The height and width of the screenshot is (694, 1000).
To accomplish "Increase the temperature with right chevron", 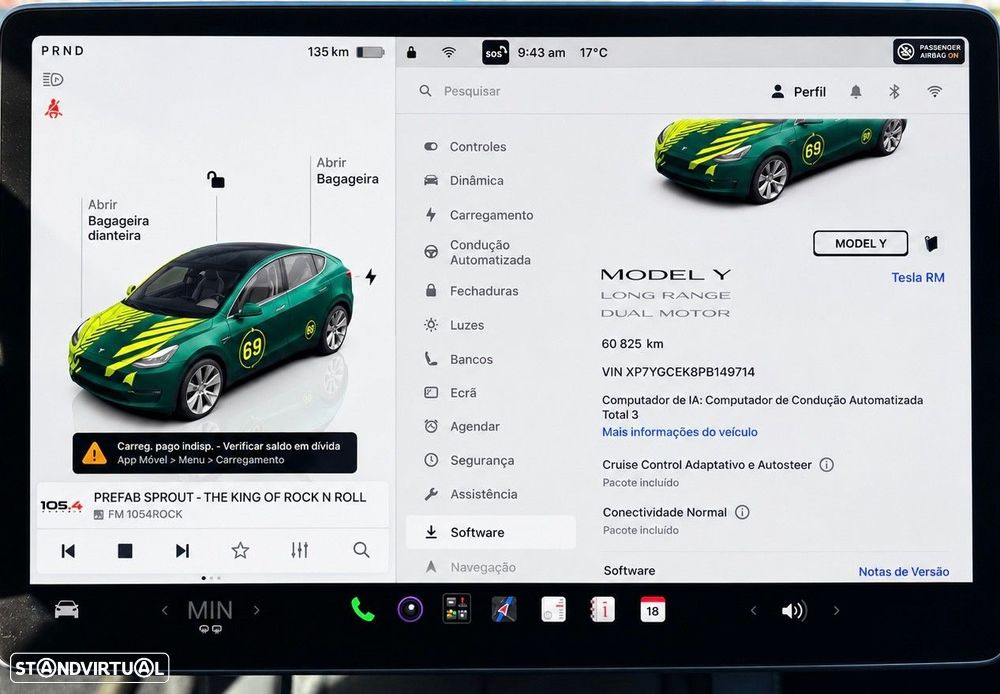I will click(256, 610).
